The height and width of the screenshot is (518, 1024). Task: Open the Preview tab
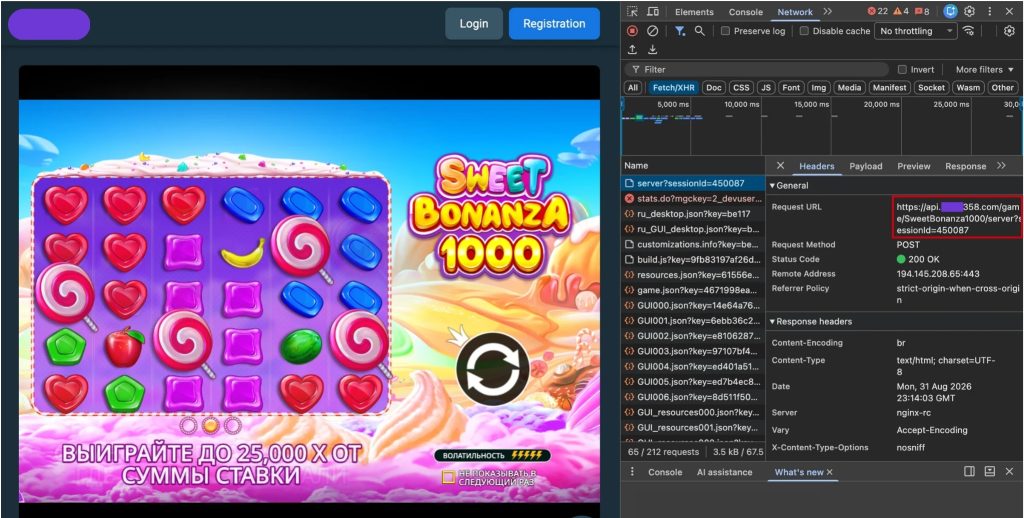(914, 166)
